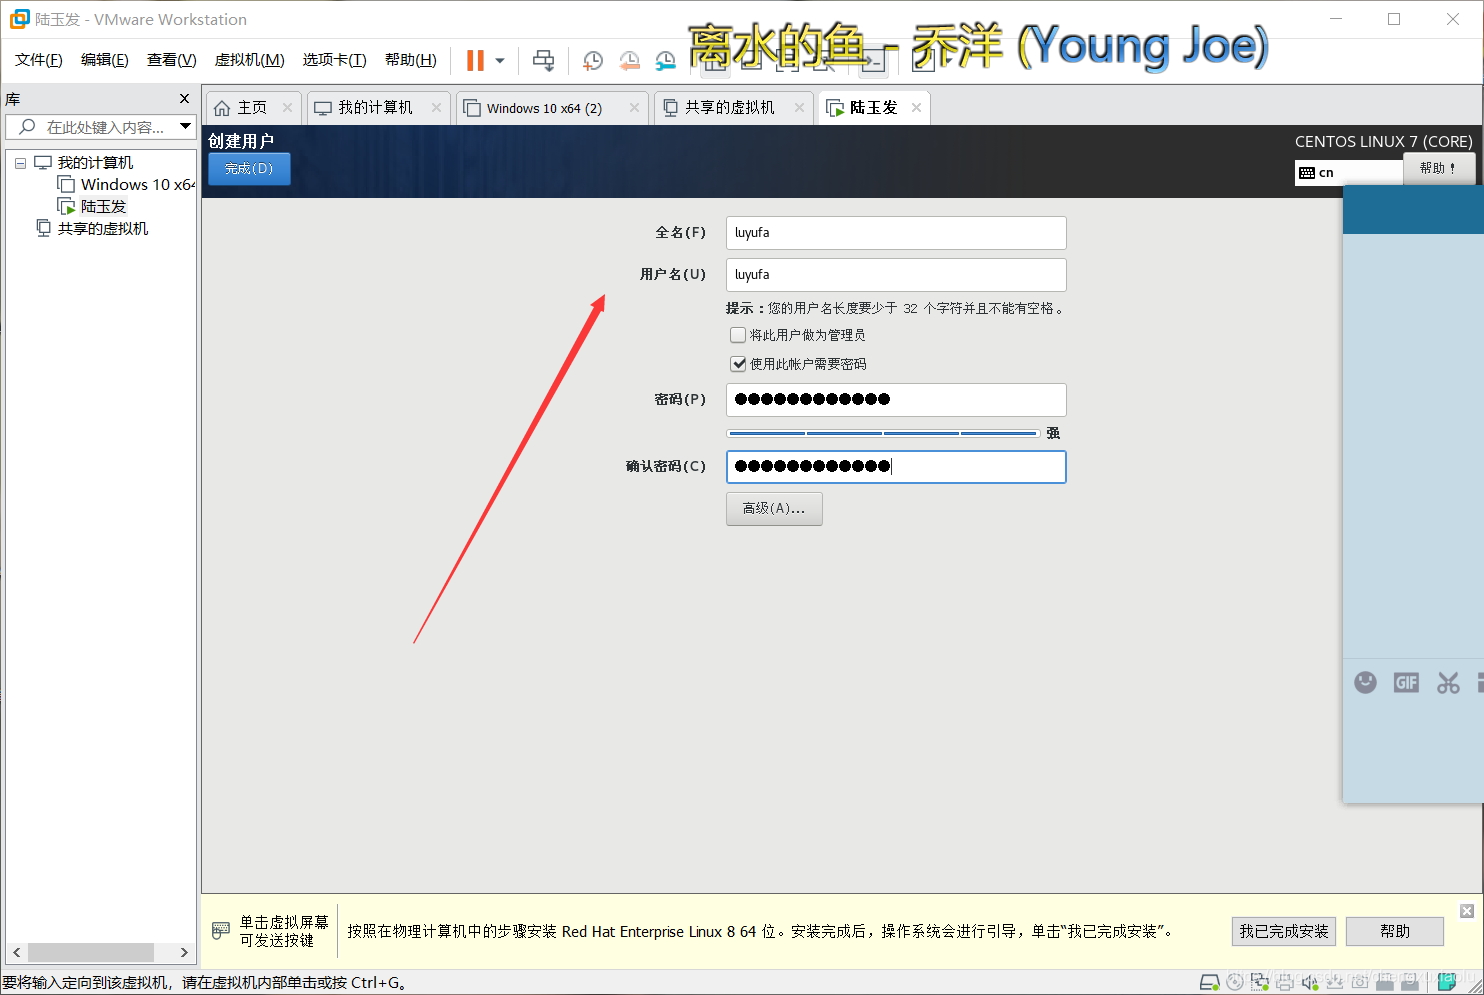The width and height of the screenshot is (1484, 995).
Task: Open the power options dropdown beside pause
Action: (500, 60)
